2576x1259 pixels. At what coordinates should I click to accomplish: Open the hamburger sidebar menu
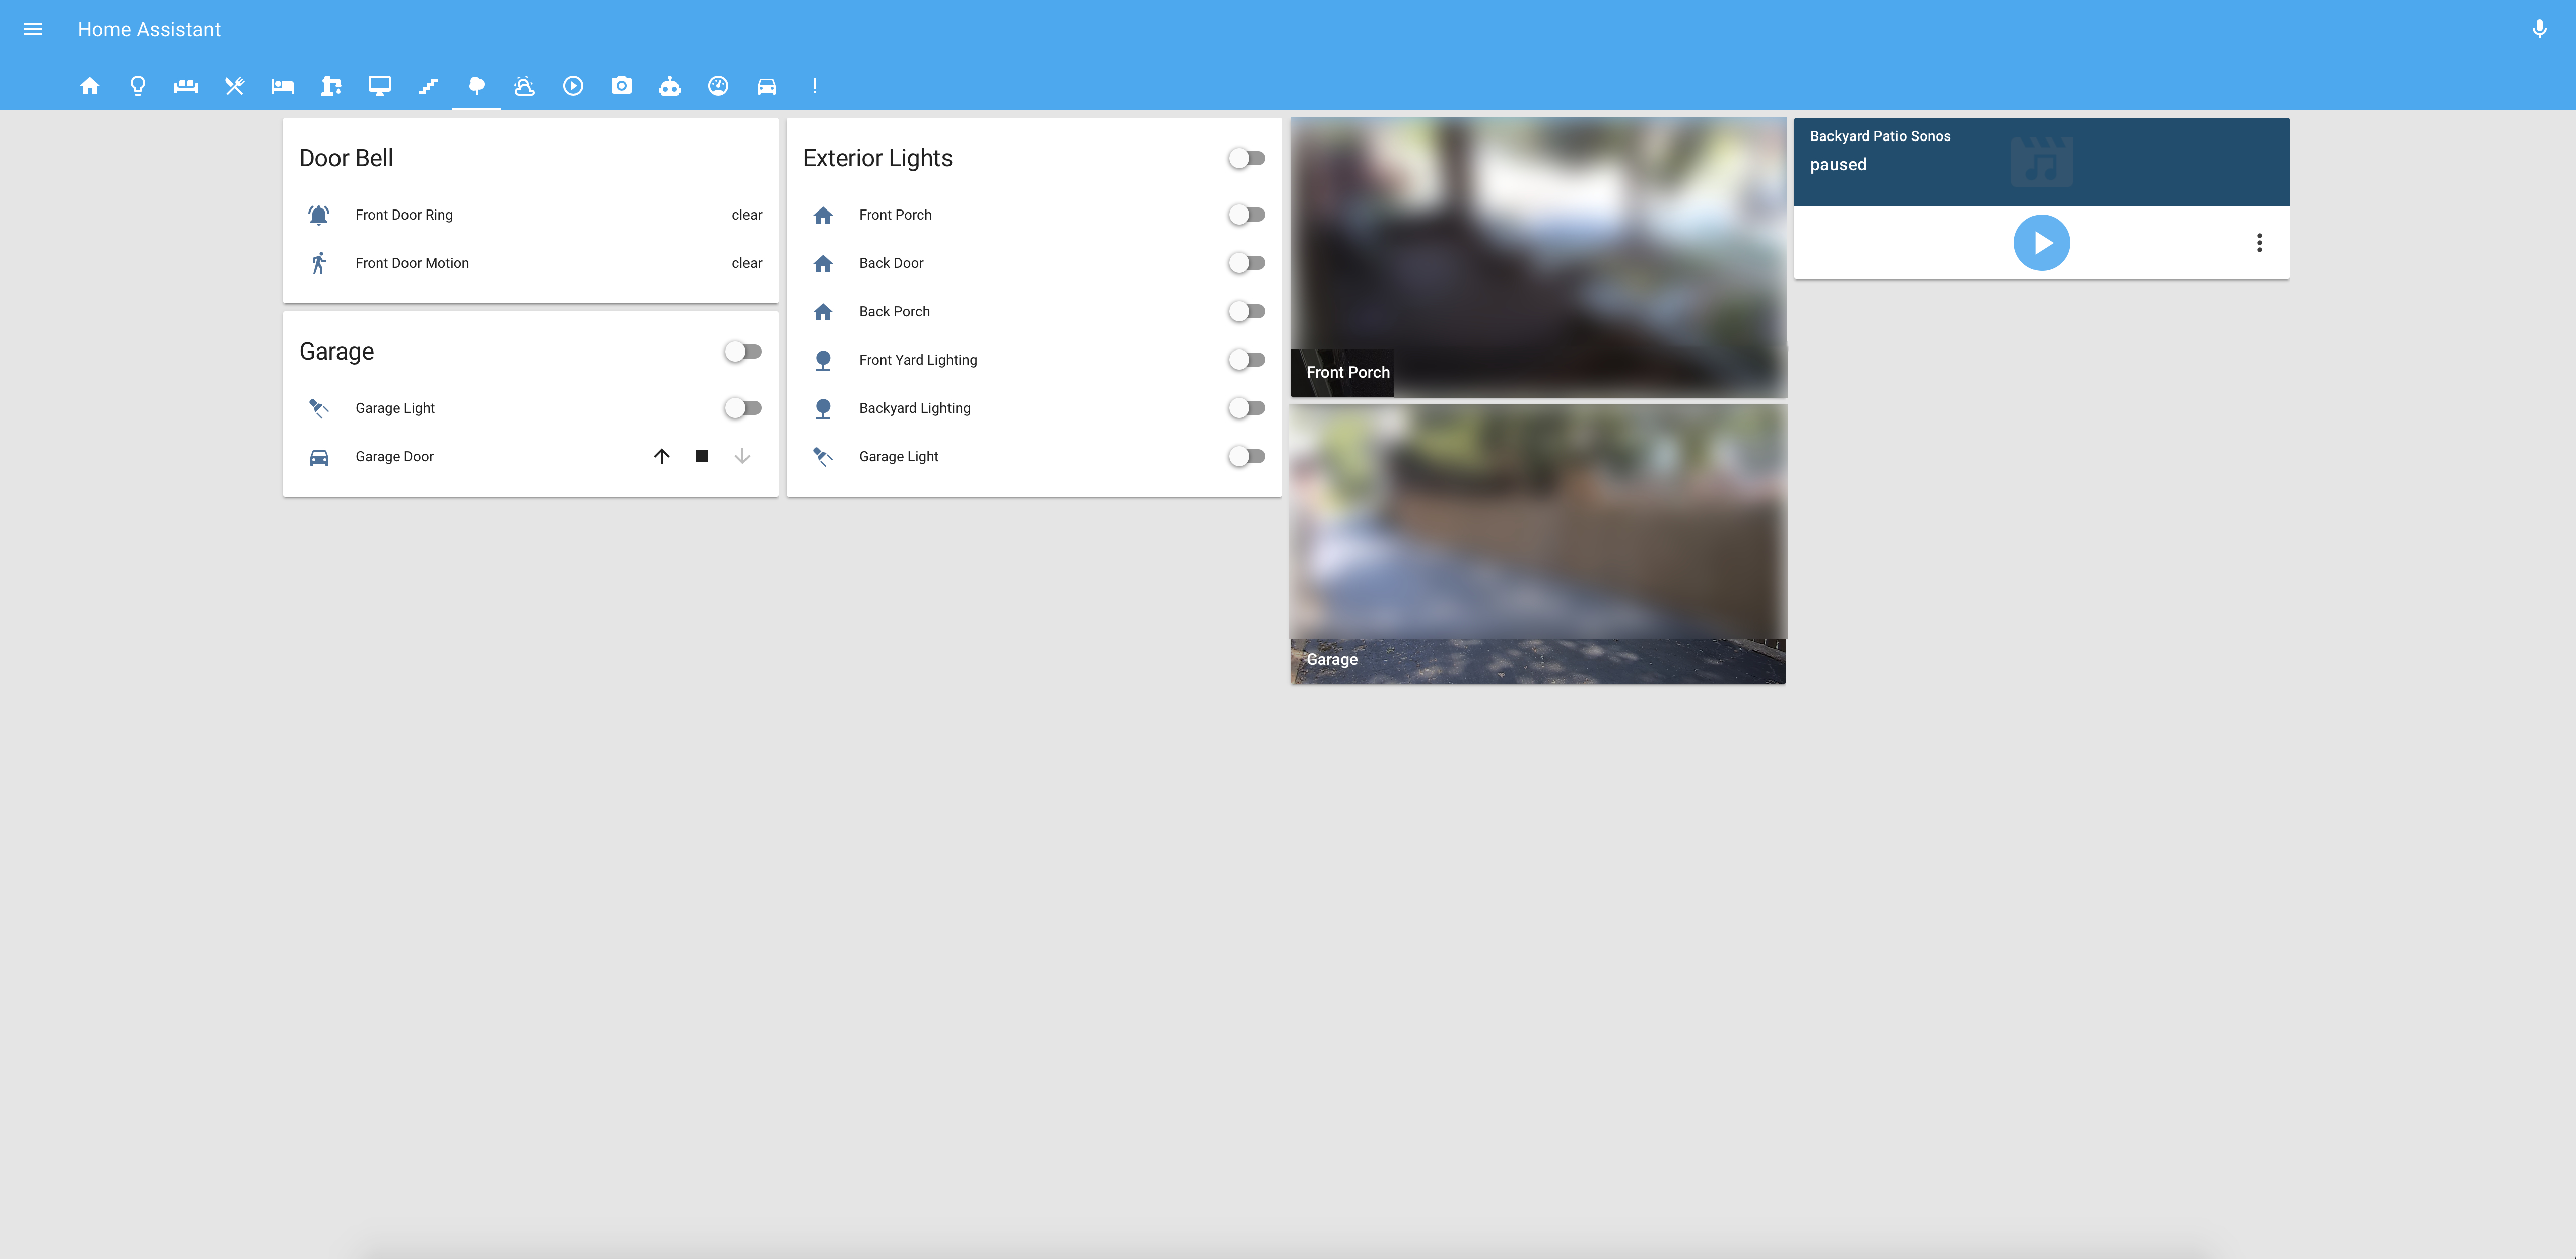coord(33,30)
